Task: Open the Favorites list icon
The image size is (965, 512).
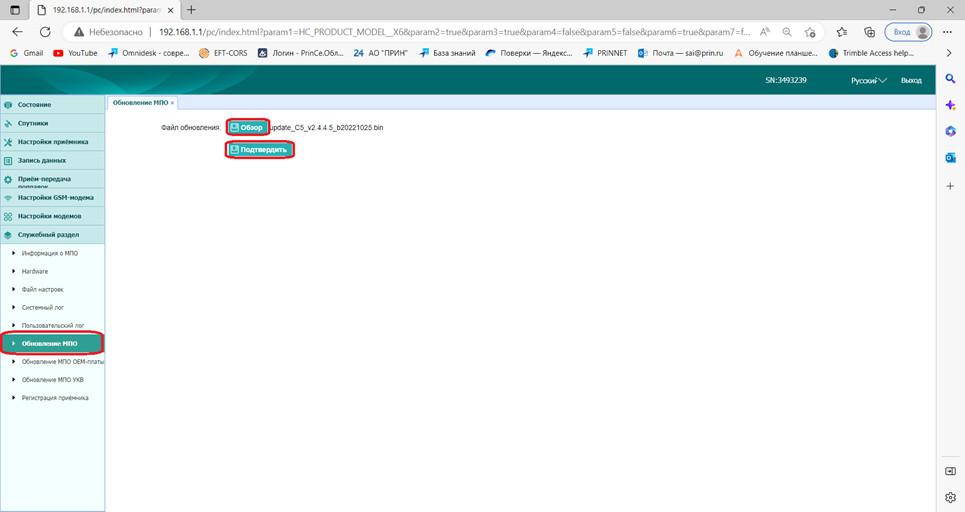Action: pyautogui.click(x=842, y=32)
